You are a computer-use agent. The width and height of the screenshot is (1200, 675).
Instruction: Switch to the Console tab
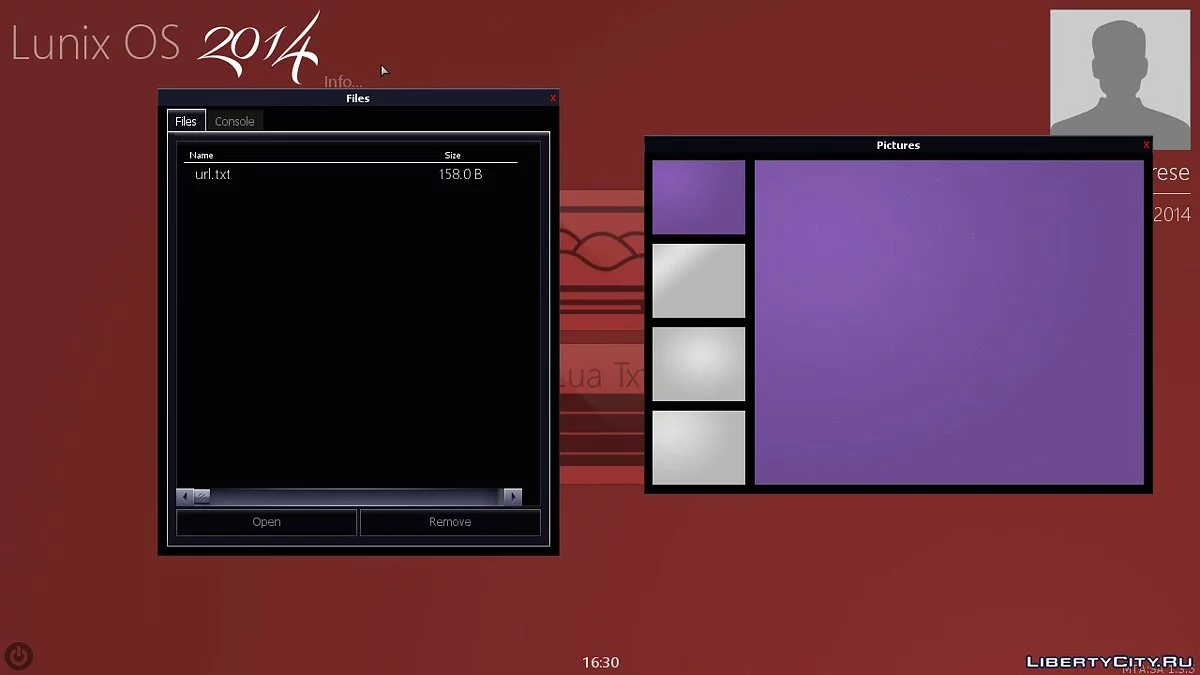234,120
